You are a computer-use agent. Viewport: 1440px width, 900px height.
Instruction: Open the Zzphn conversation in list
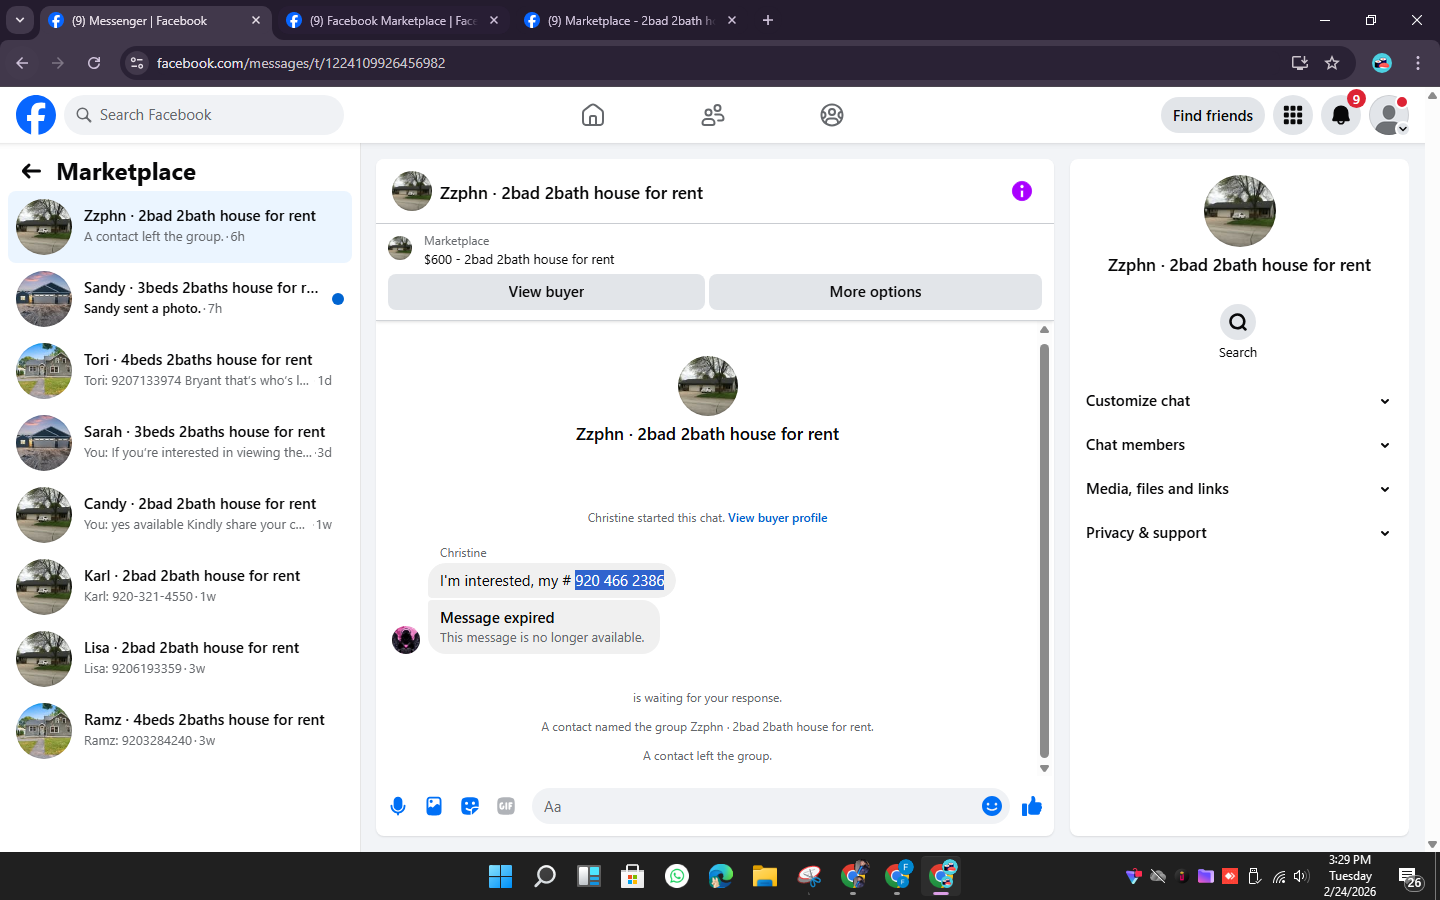coord(180,227)
